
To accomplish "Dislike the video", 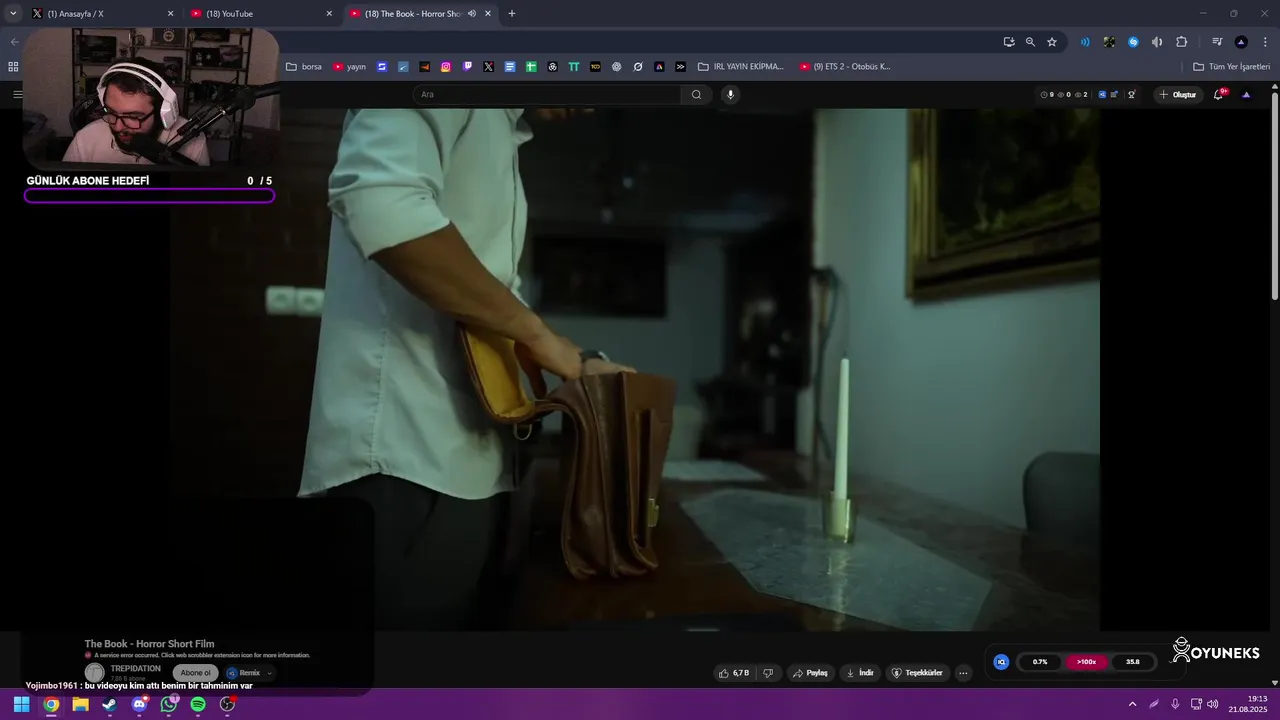I will click(x=768, y=673).
